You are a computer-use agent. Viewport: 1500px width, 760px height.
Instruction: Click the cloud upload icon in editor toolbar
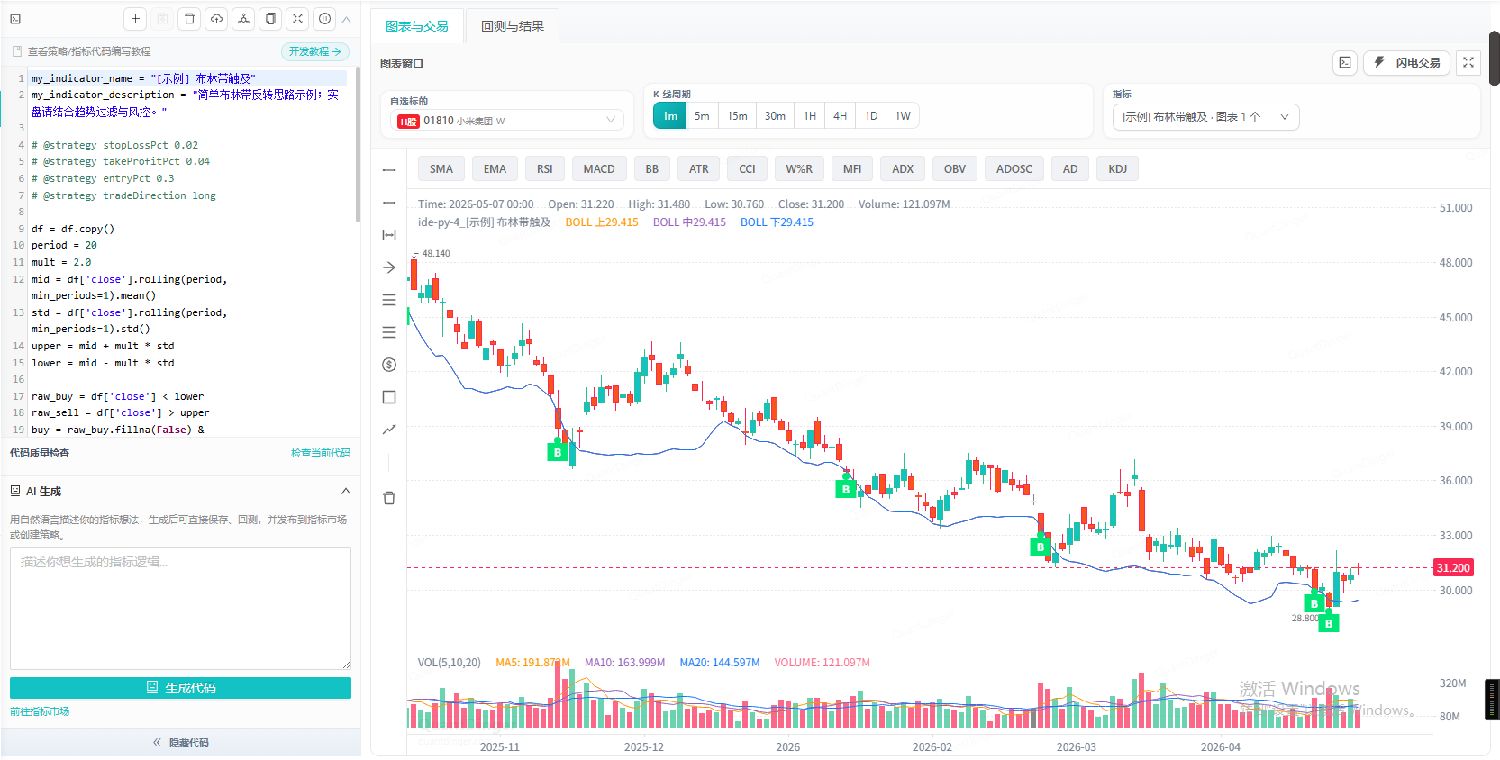217,19
